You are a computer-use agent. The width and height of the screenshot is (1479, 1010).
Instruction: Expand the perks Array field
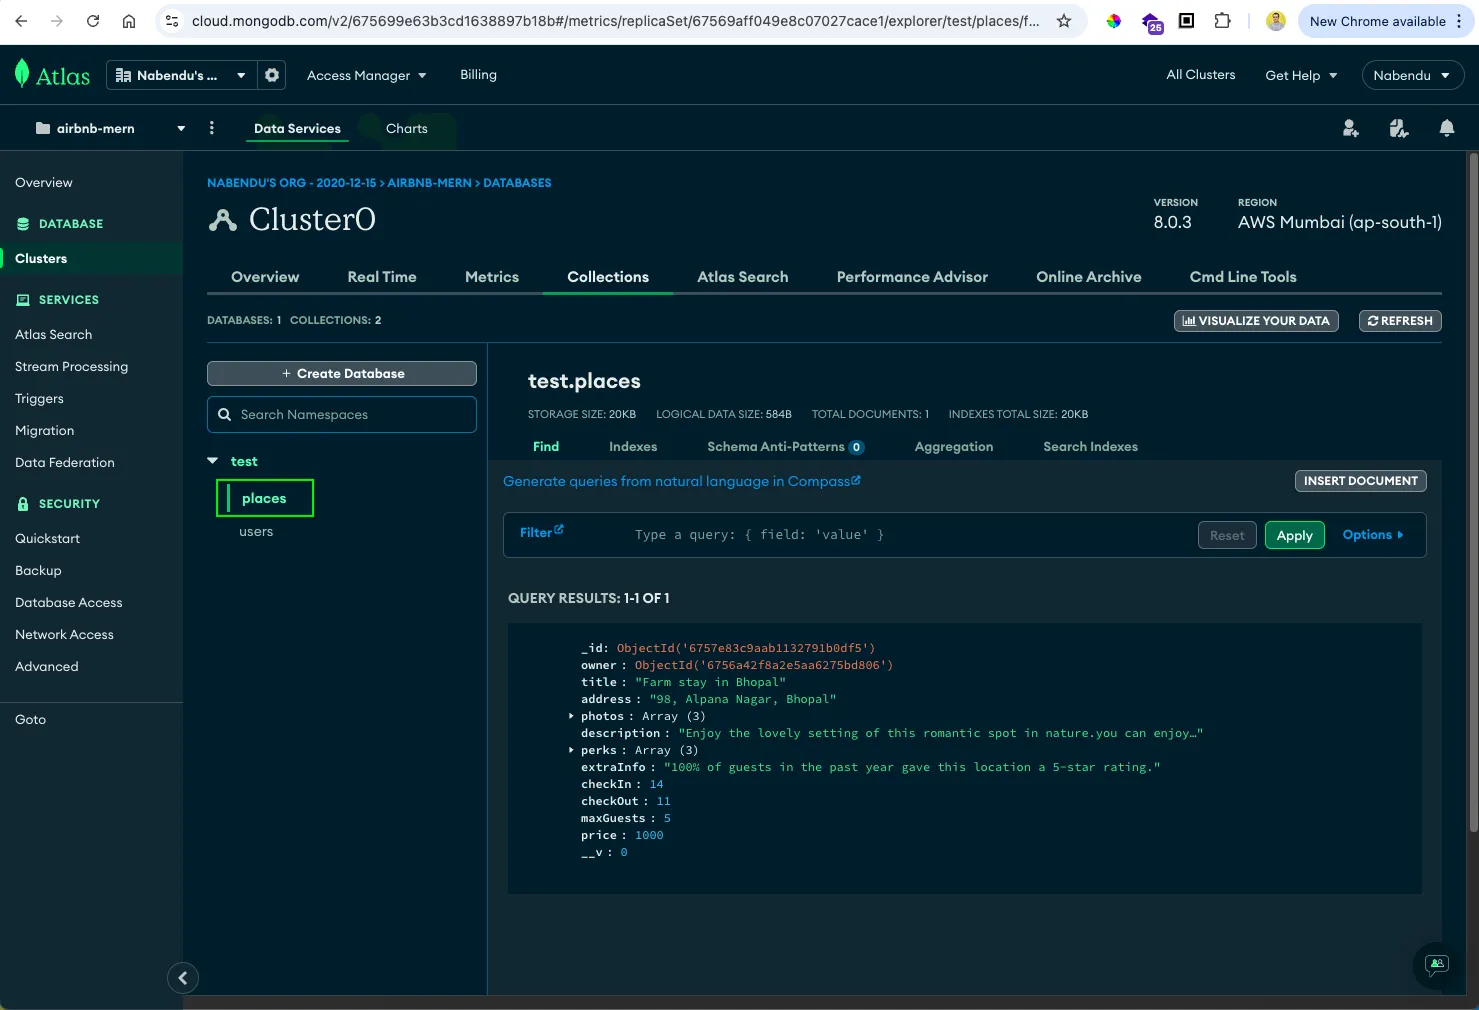571,750
